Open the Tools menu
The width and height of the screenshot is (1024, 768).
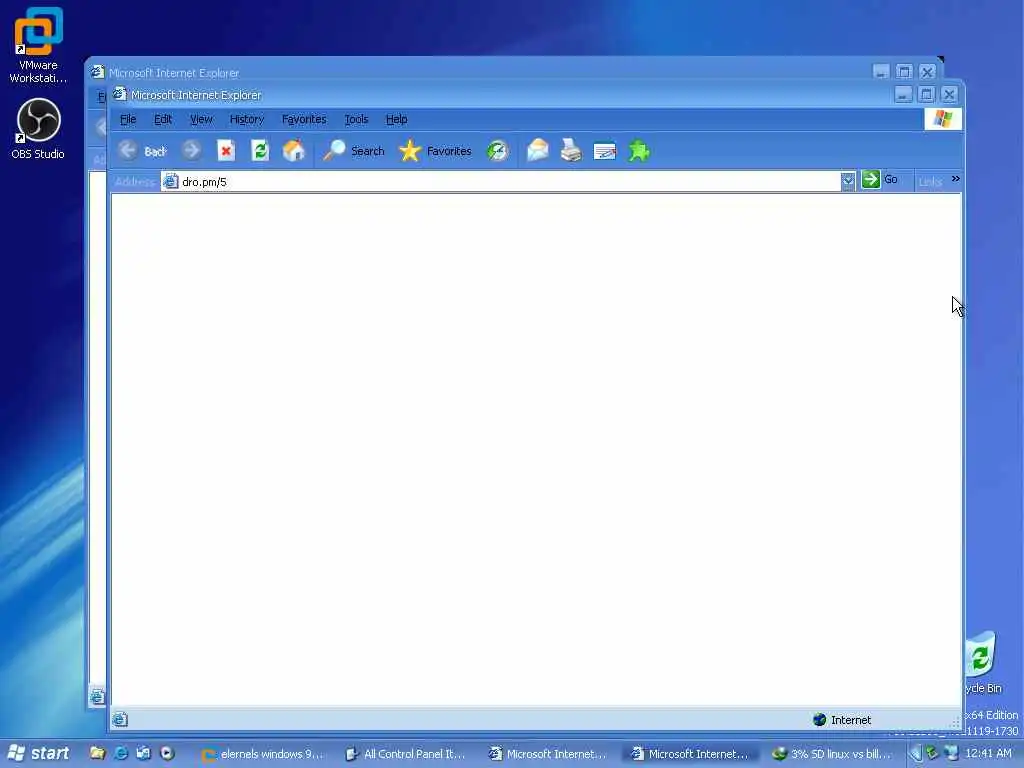356,120
